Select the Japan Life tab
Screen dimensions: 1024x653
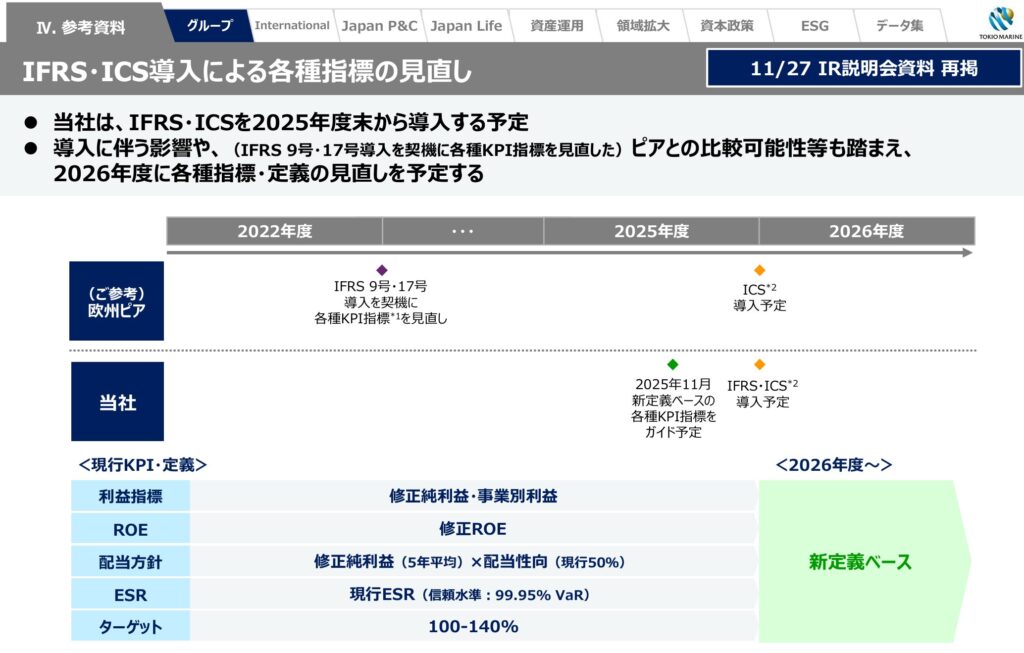[x=466, y=24]
